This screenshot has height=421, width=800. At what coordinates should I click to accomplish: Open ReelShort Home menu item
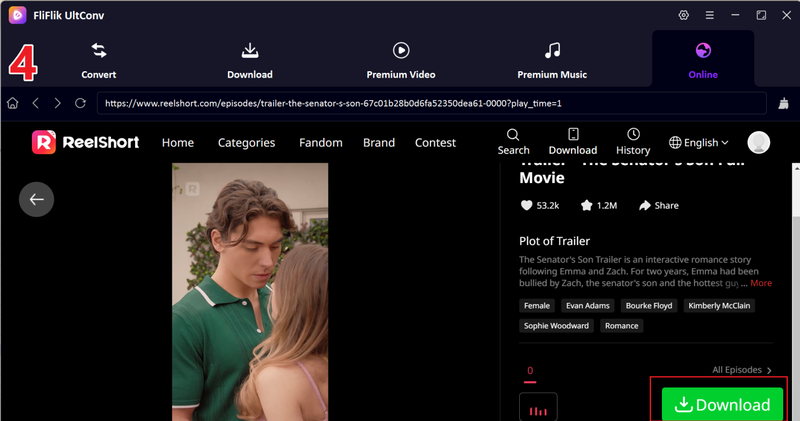pos(178,143)
